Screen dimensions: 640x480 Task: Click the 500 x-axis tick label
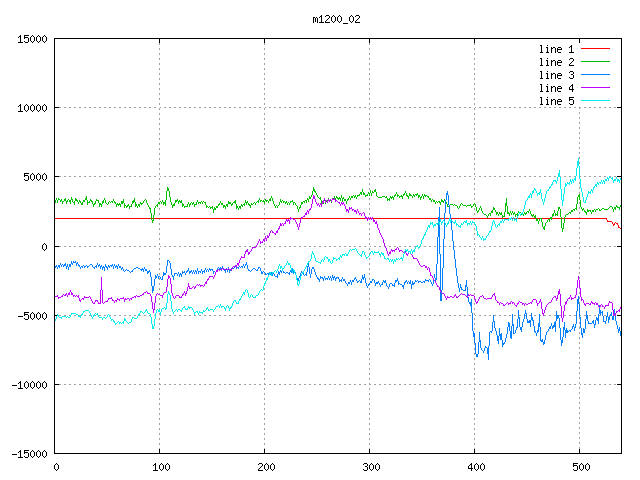click(x=579, y=466)
